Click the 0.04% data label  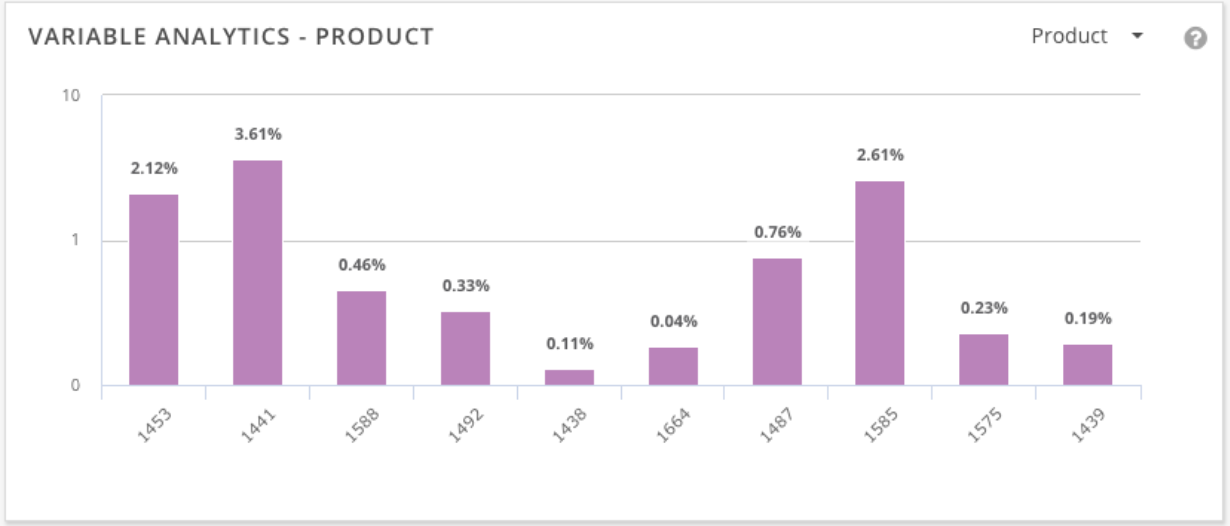coord(674,321)
